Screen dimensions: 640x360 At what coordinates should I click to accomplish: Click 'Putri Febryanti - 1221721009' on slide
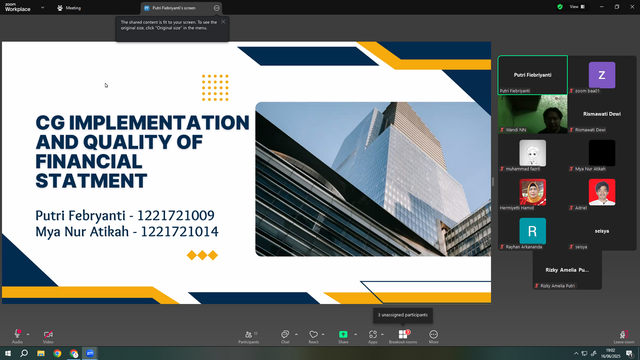pos(125,216)
